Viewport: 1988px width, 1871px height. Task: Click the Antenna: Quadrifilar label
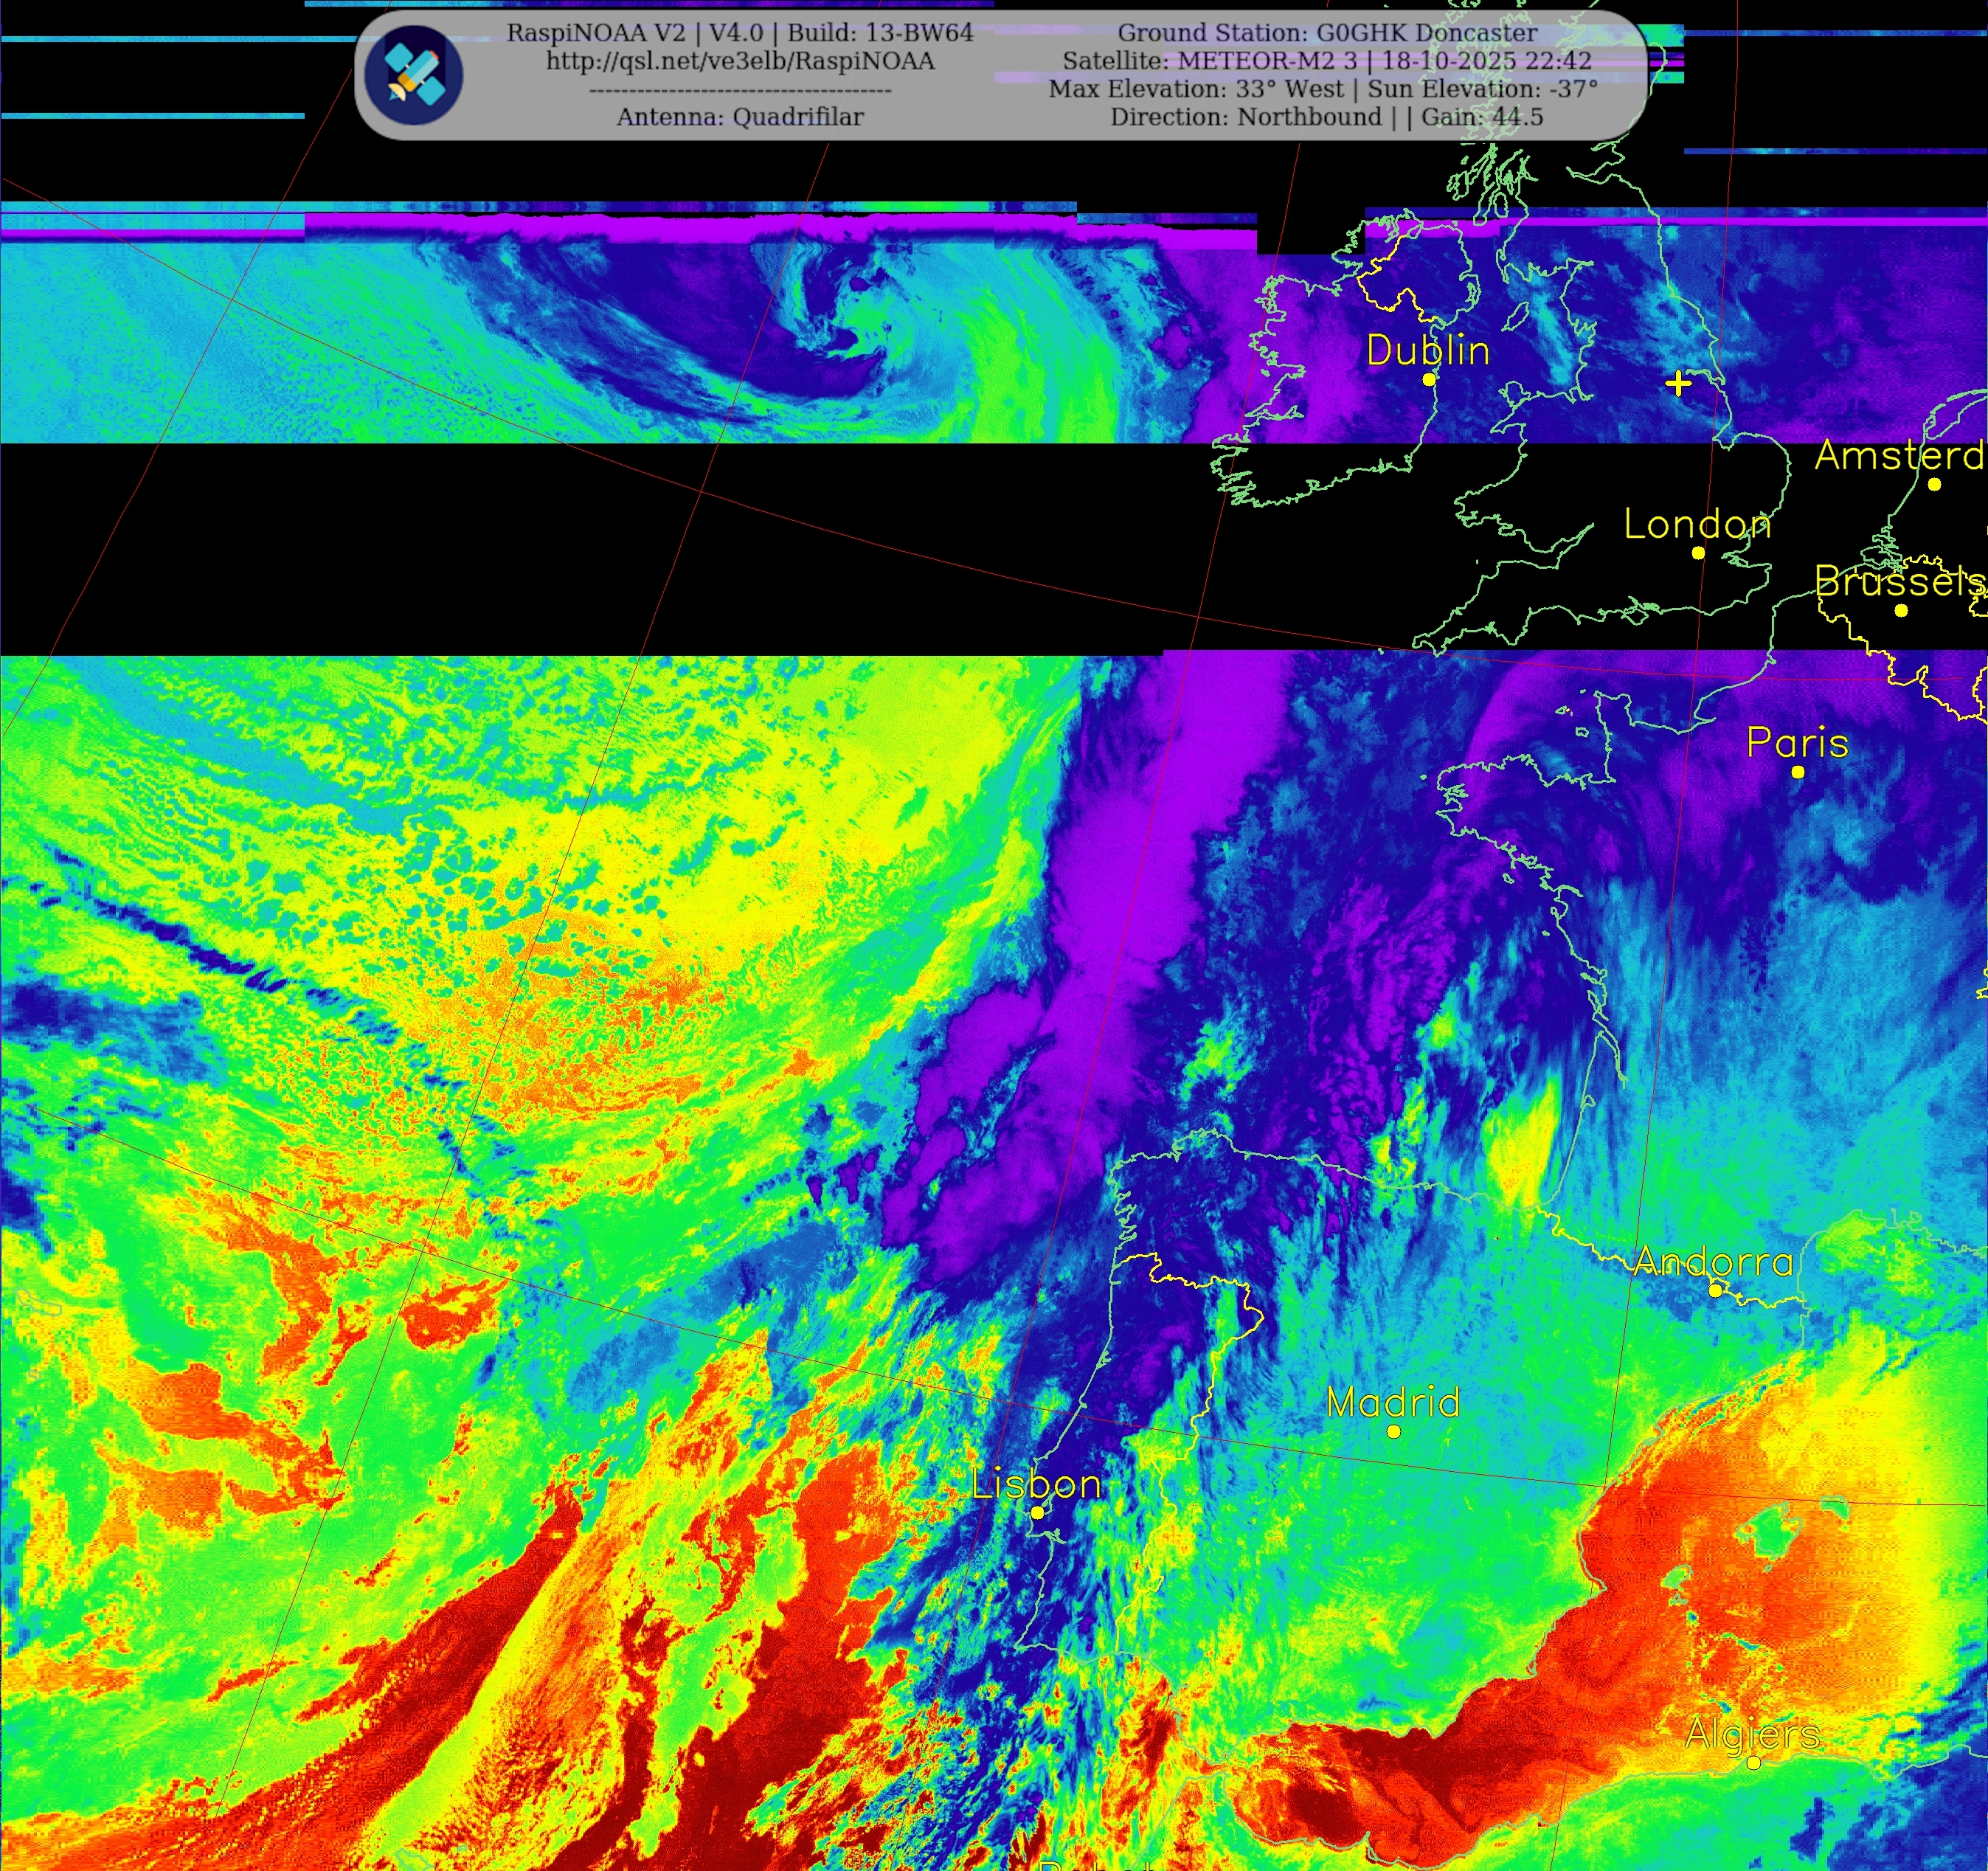coord(740,117)
